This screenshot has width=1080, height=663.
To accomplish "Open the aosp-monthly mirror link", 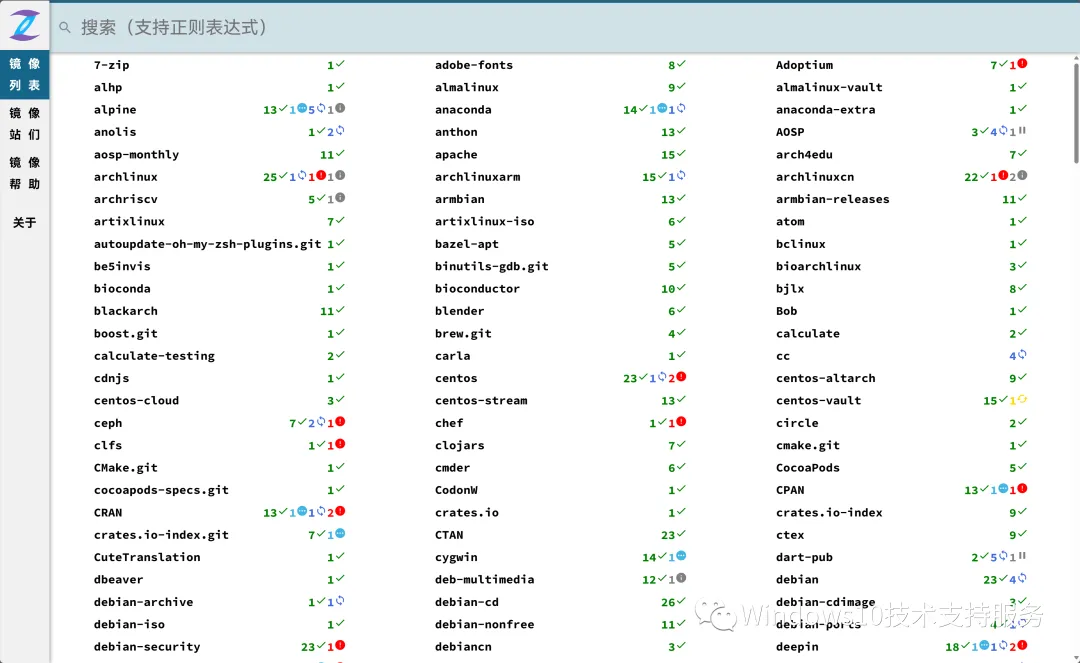I will 136,155.
